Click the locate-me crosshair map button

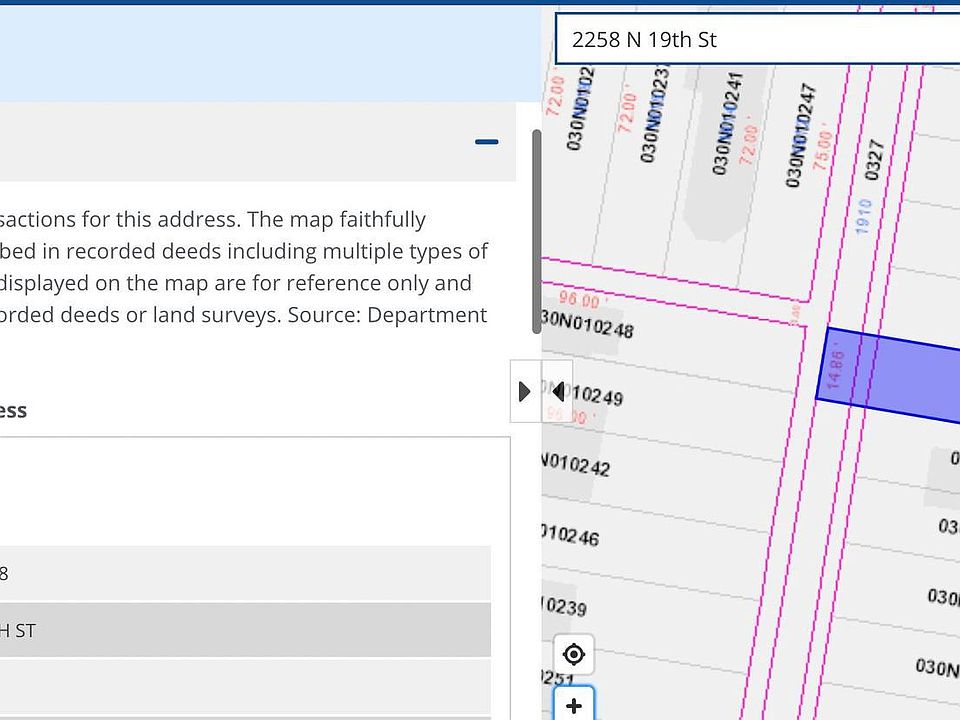pos(574,654)
